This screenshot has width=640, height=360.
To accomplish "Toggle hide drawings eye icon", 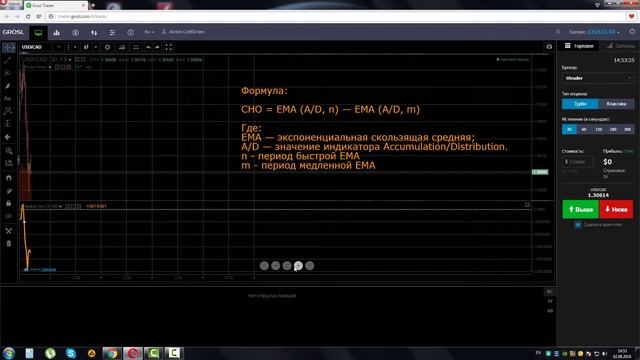I will pos(8,216).
